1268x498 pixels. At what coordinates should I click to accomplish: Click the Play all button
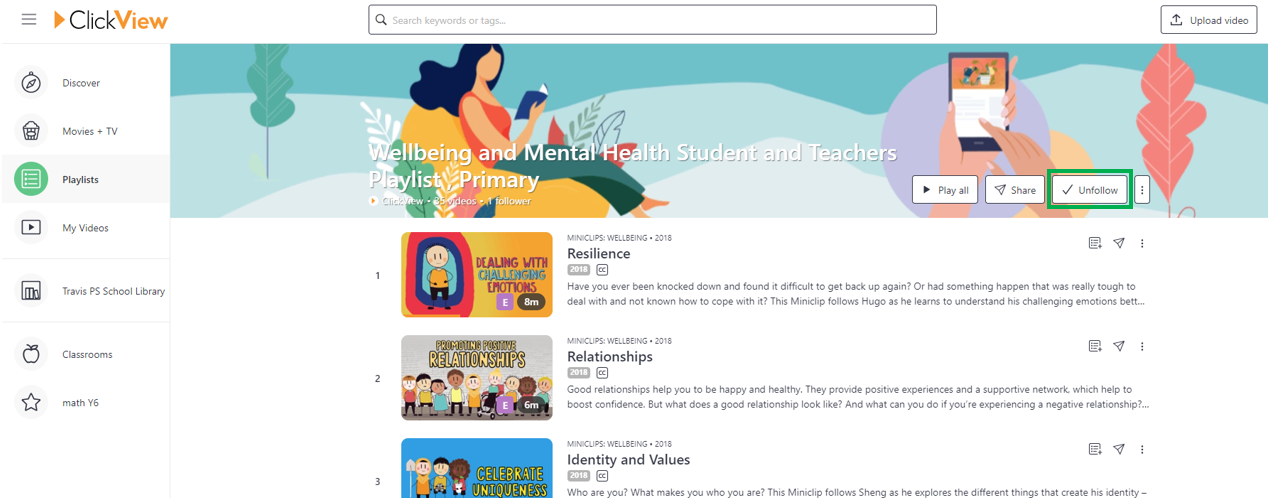tap(945, 190)
